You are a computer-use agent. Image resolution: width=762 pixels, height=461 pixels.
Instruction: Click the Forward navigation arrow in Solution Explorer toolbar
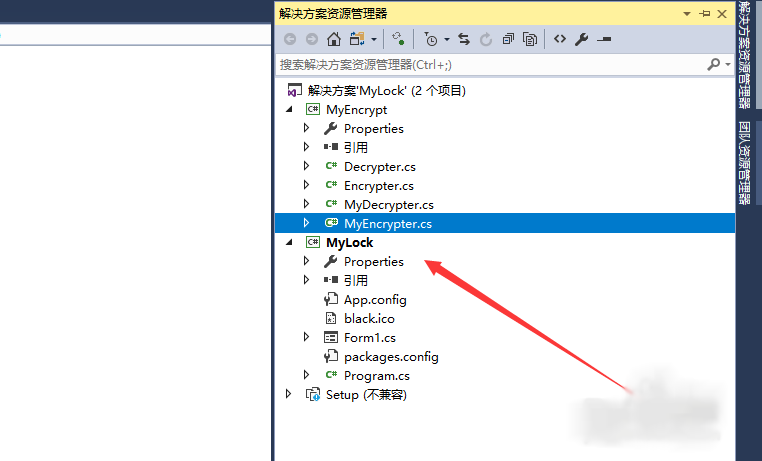pyautogui.click(x=312, y=39)
